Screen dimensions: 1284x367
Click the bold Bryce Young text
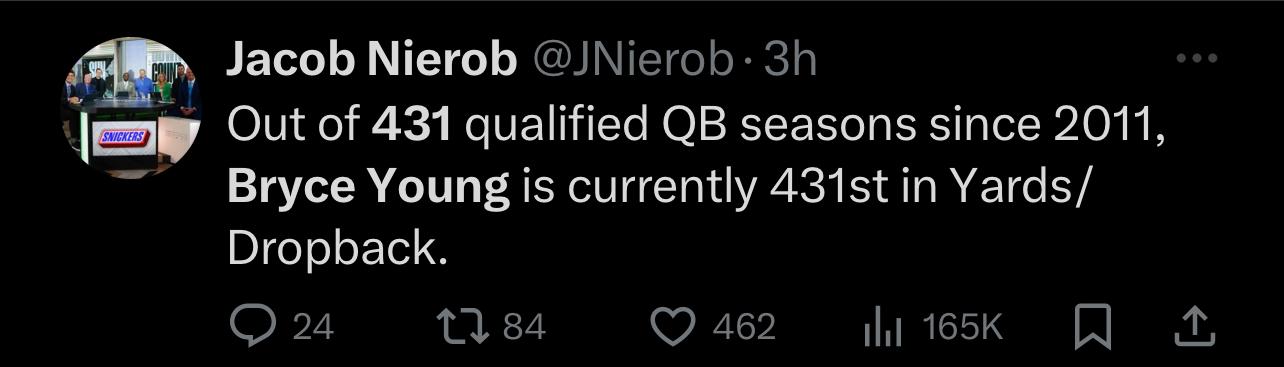369,189
